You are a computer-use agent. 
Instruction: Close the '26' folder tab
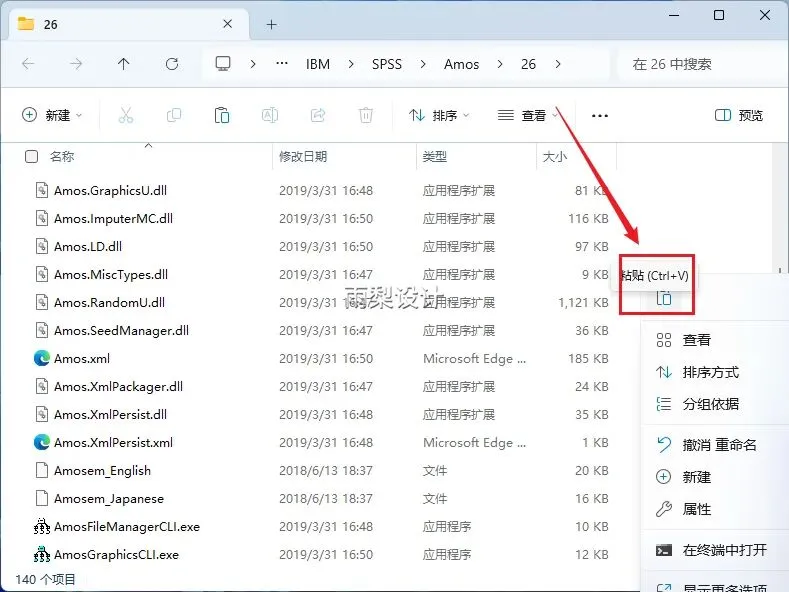coord(227,24)
